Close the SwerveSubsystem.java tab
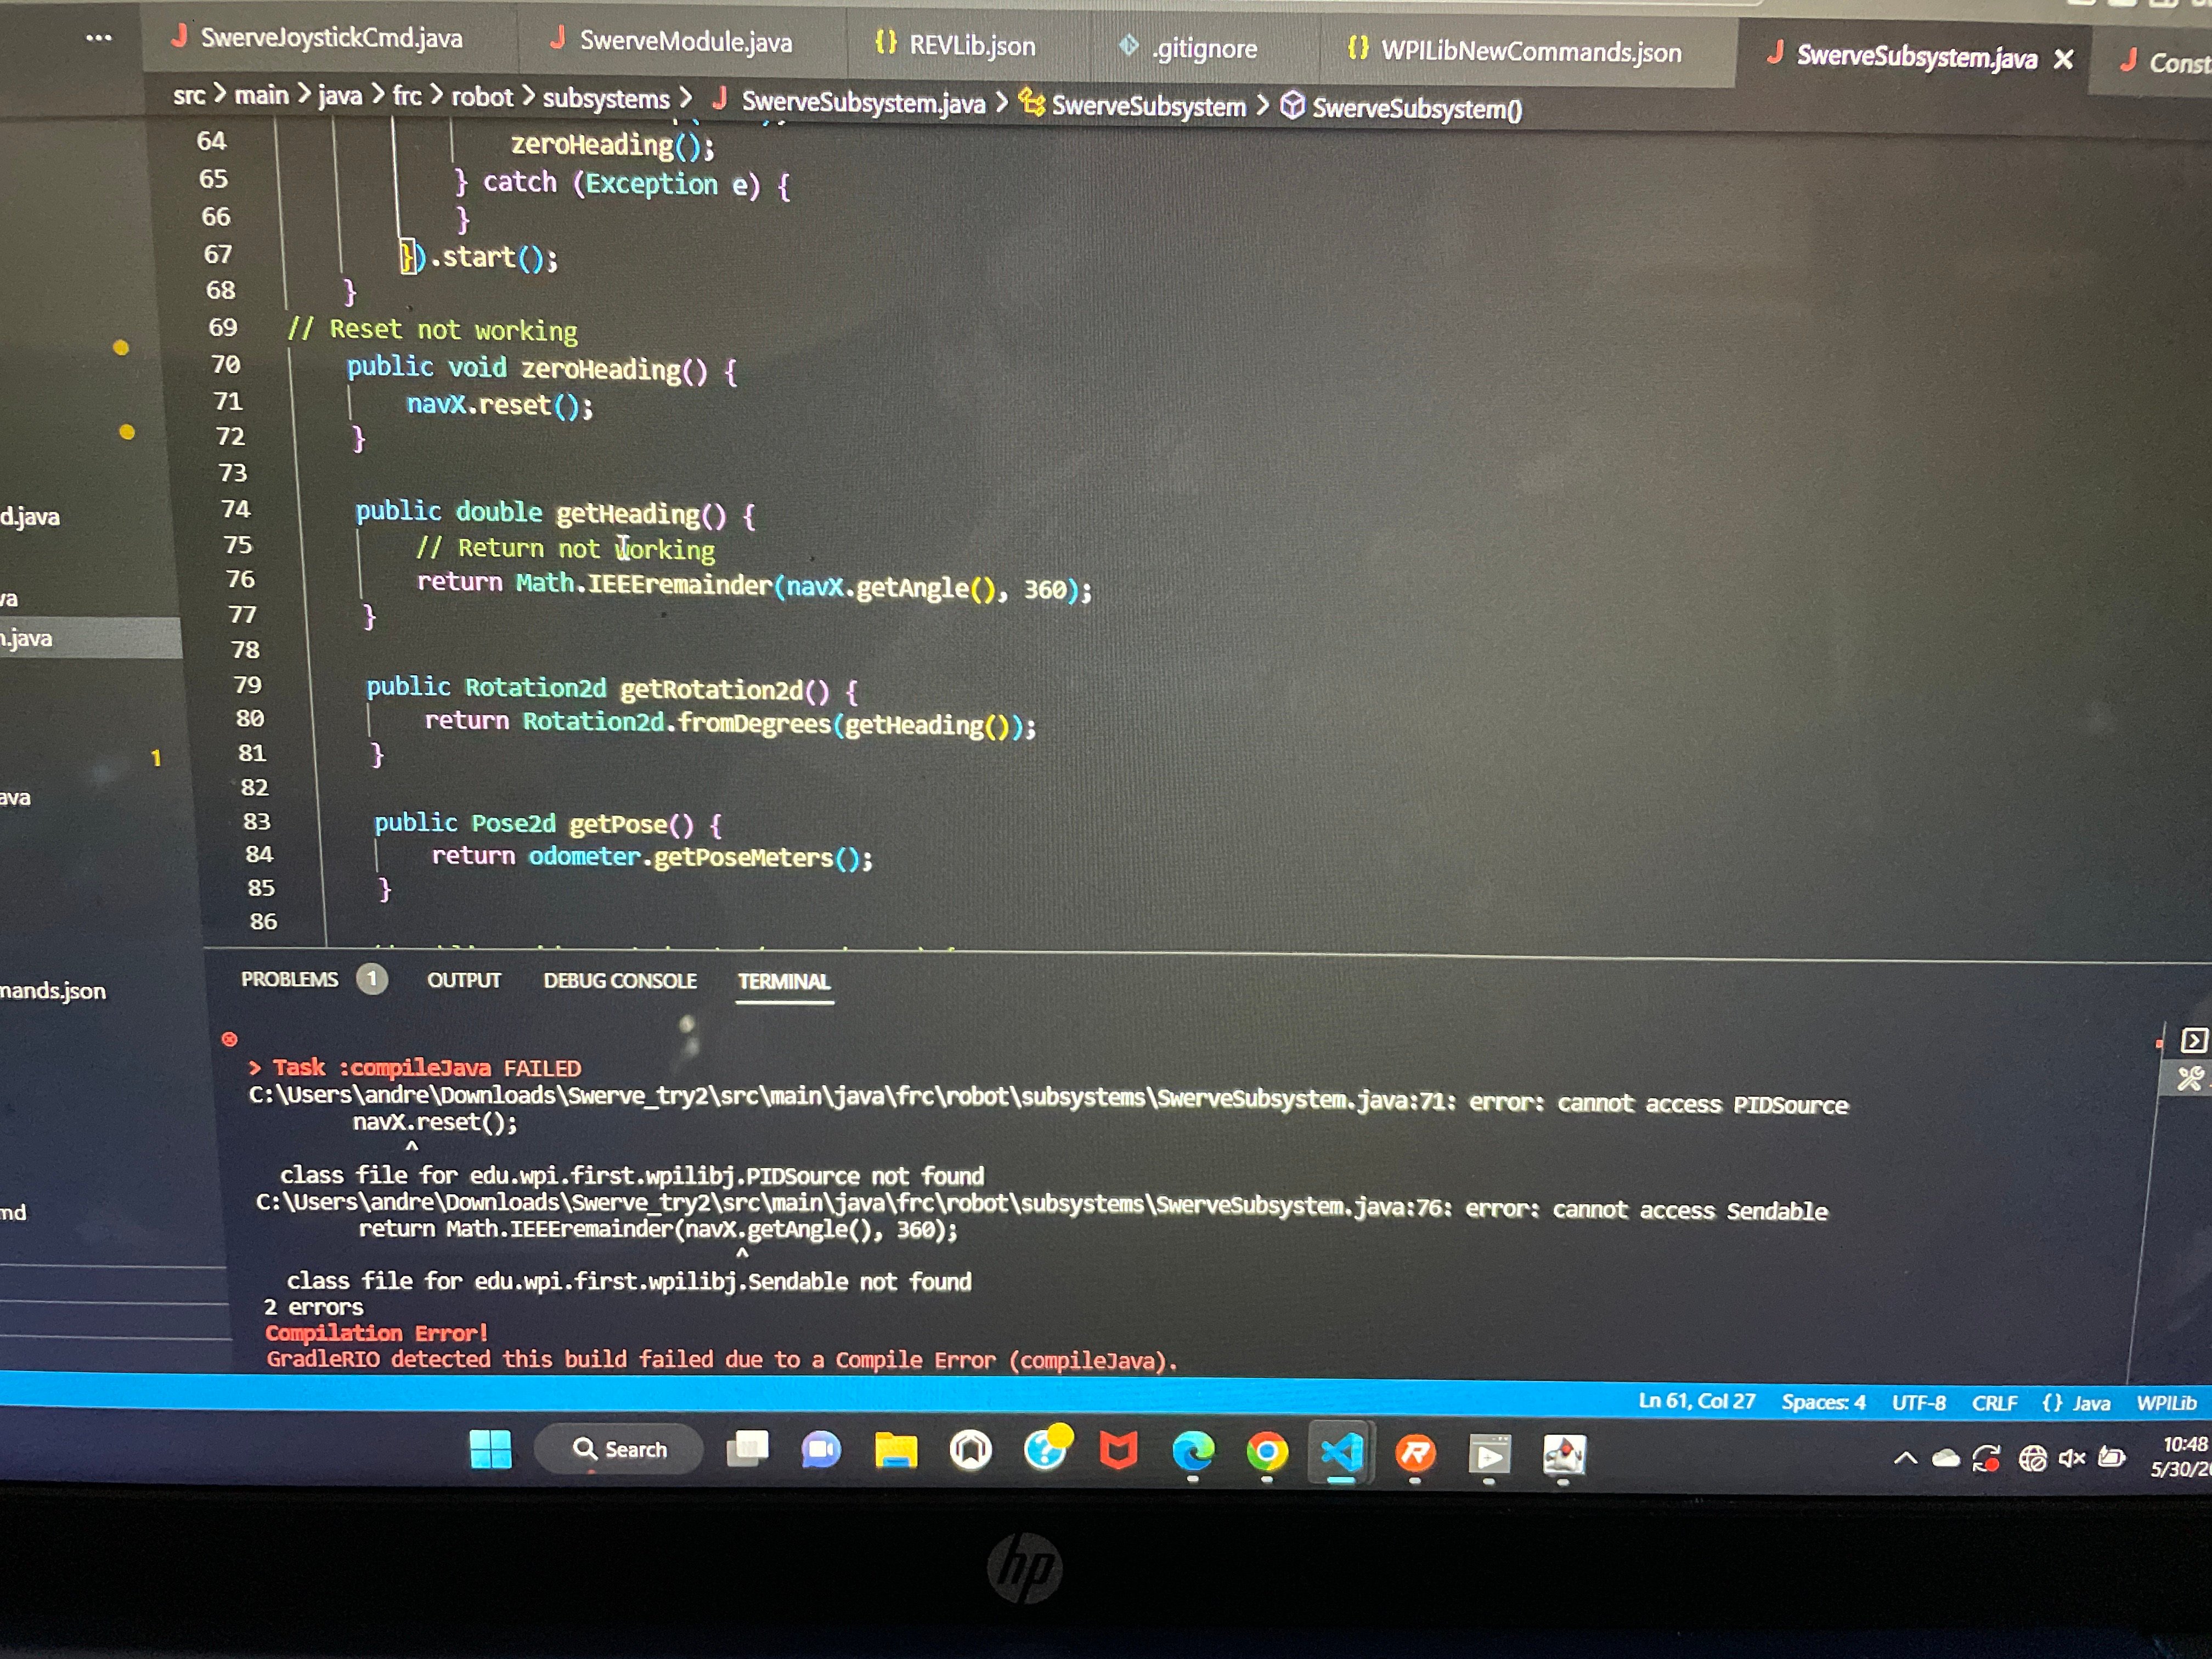Viewport: 2212px width, 1659px height. pos(2063,60)
